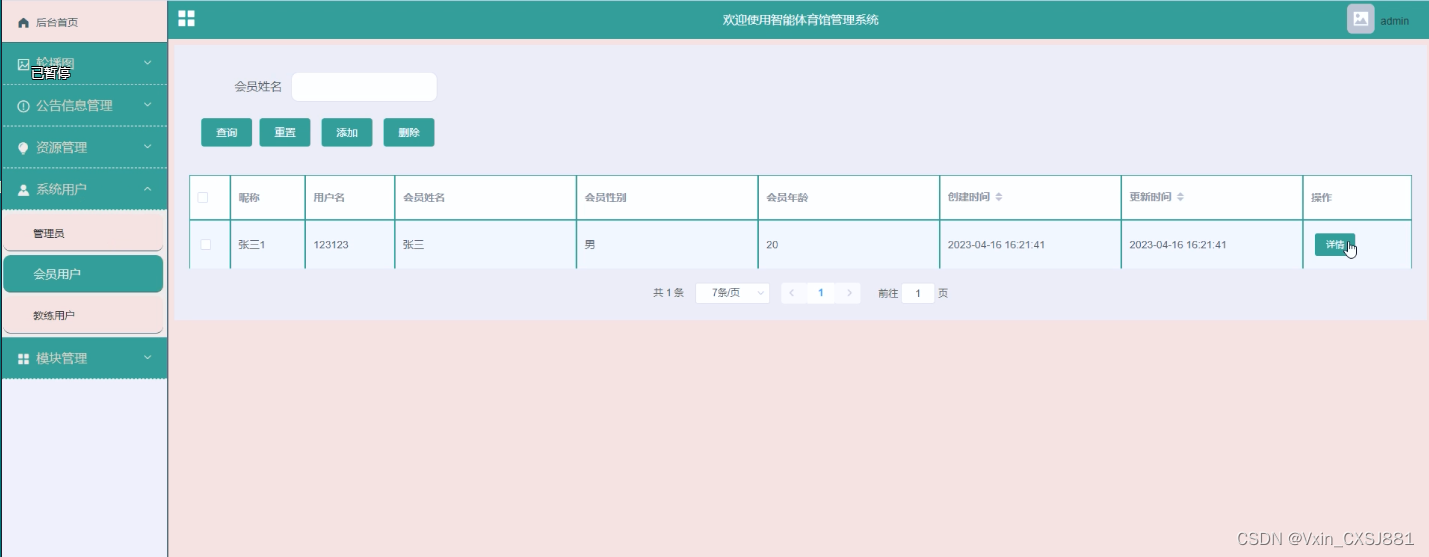
Task: Click the 添加 add button
Action: coord(347,133)
